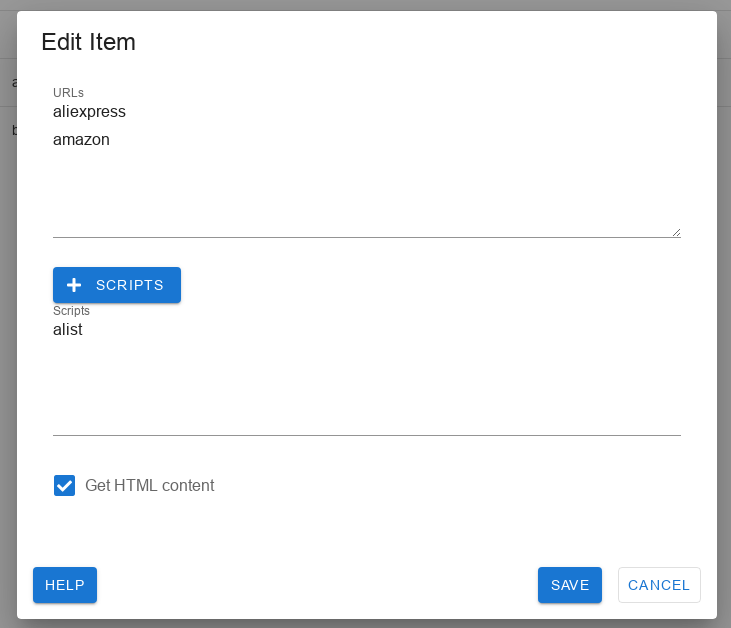Cancel editing the item

[659, 585]
